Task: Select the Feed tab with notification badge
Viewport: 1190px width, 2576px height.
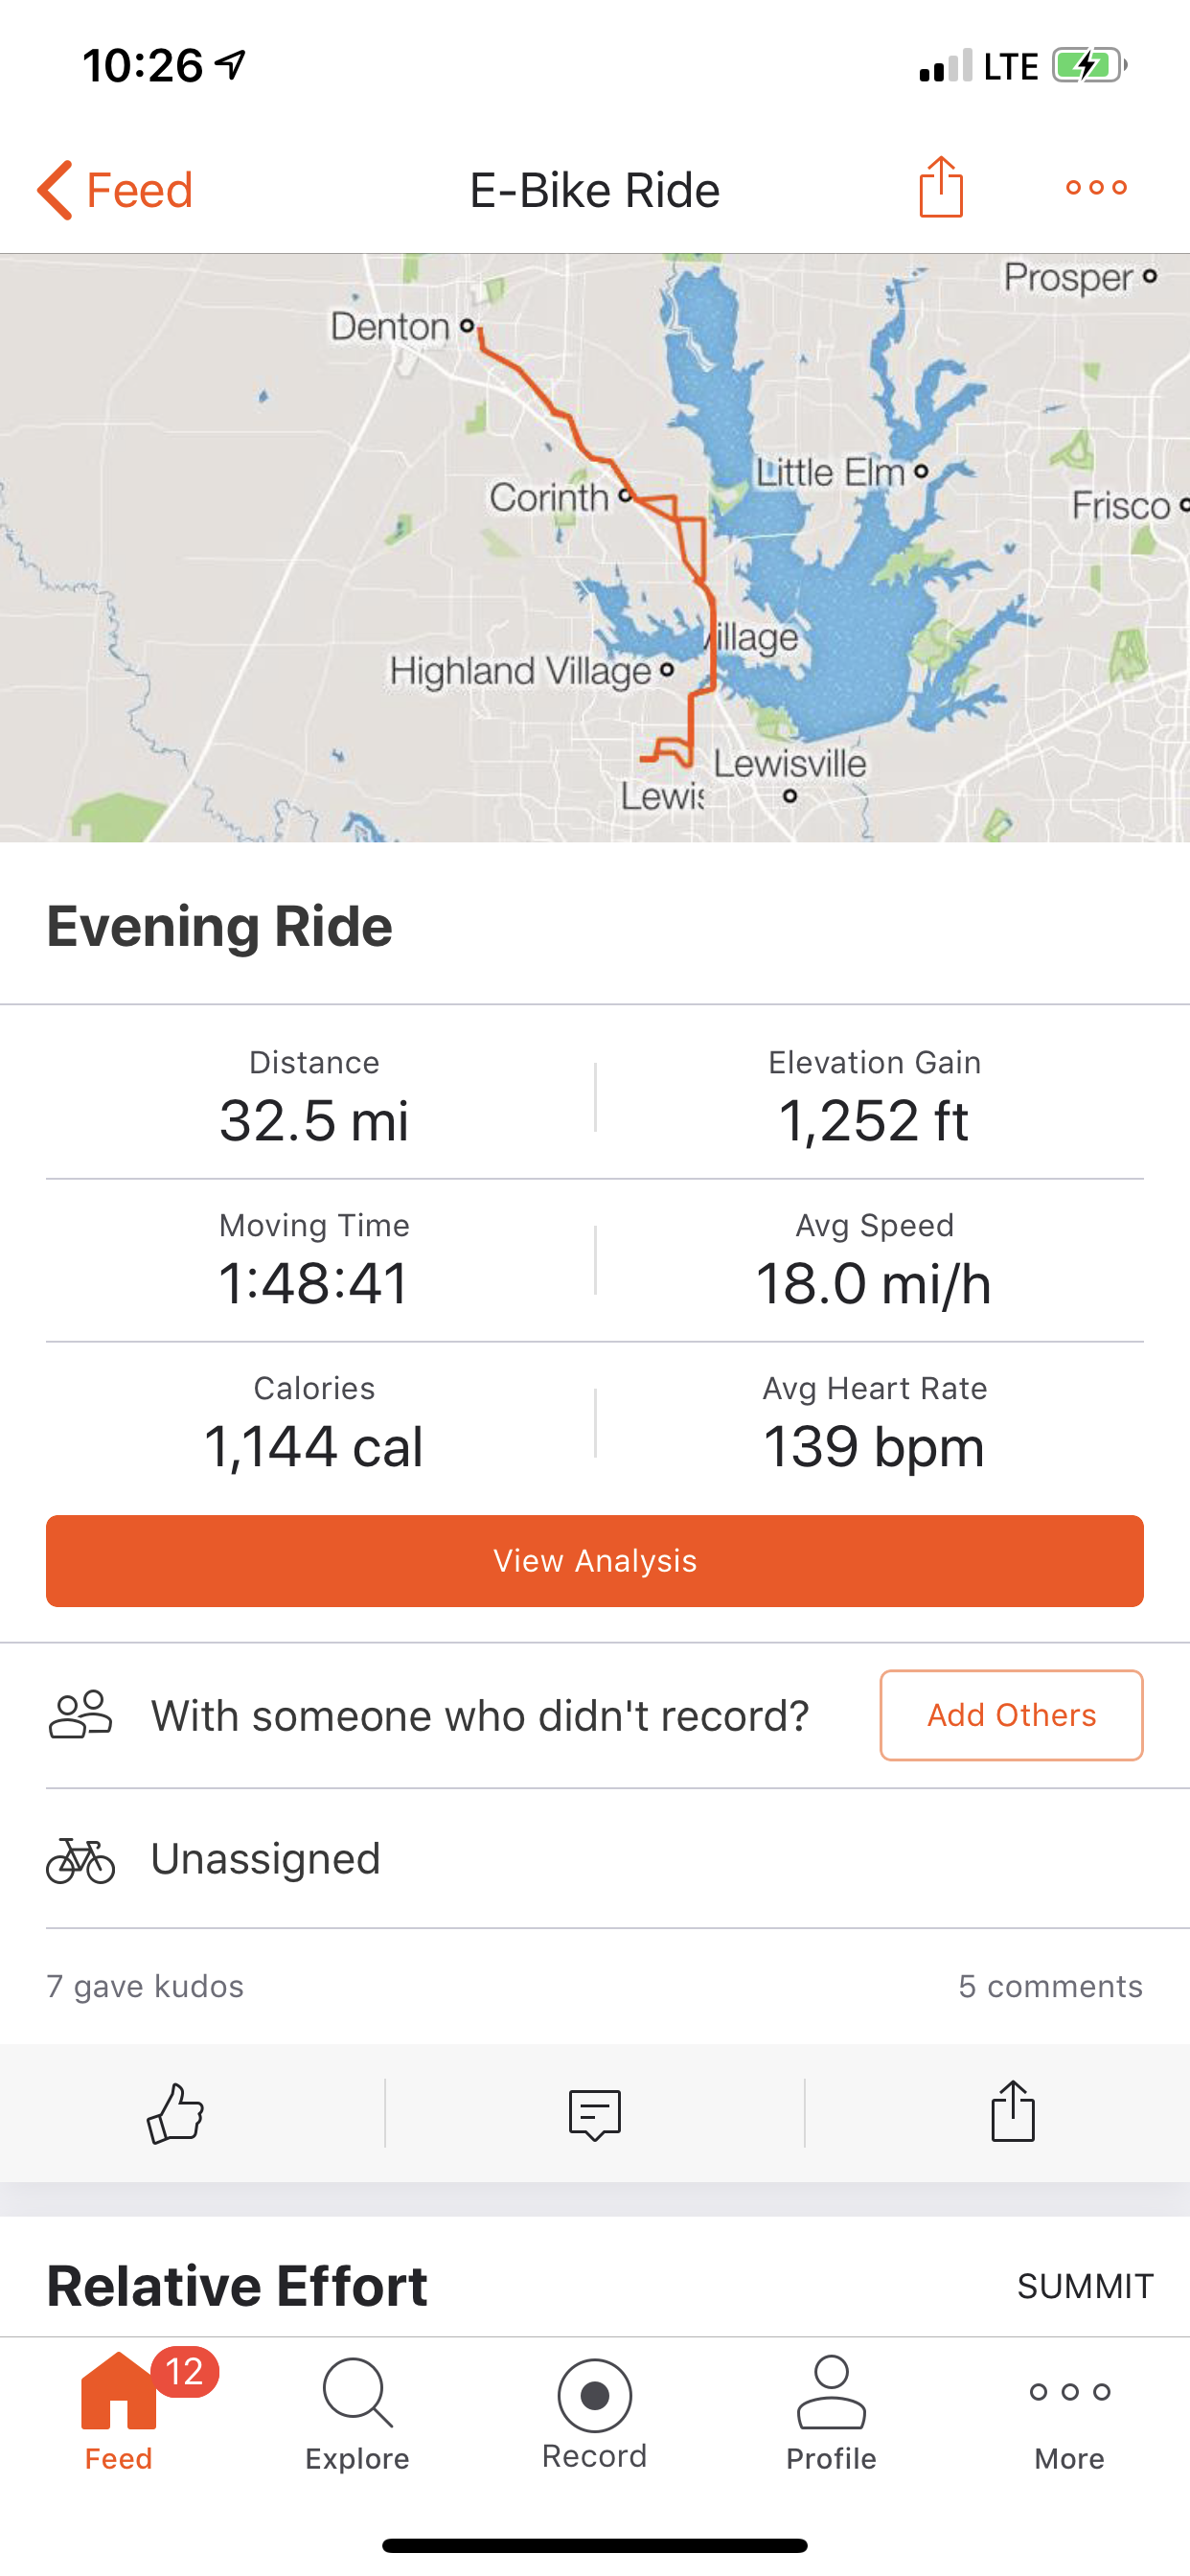Action: click(119, 2412)
